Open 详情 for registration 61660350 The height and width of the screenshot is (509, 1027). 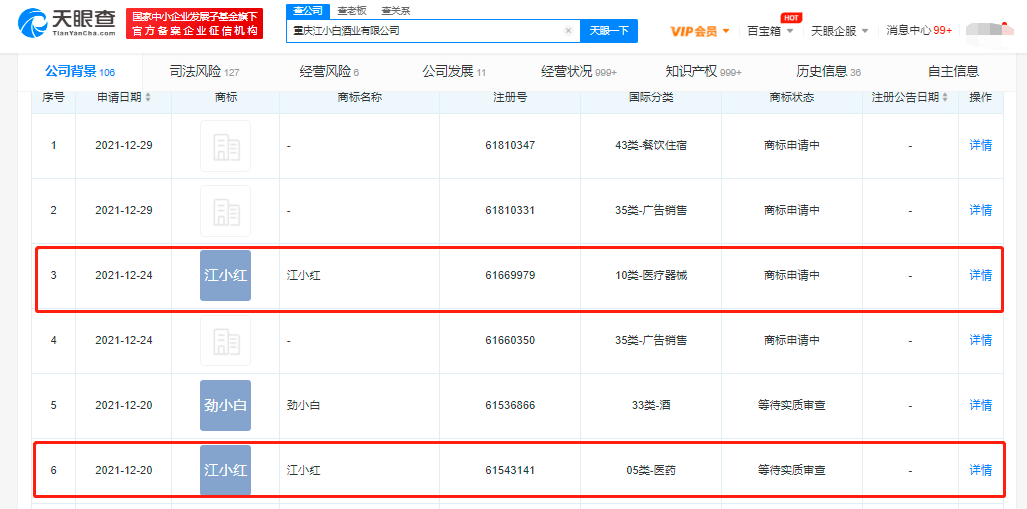click(x=980, y=340)
